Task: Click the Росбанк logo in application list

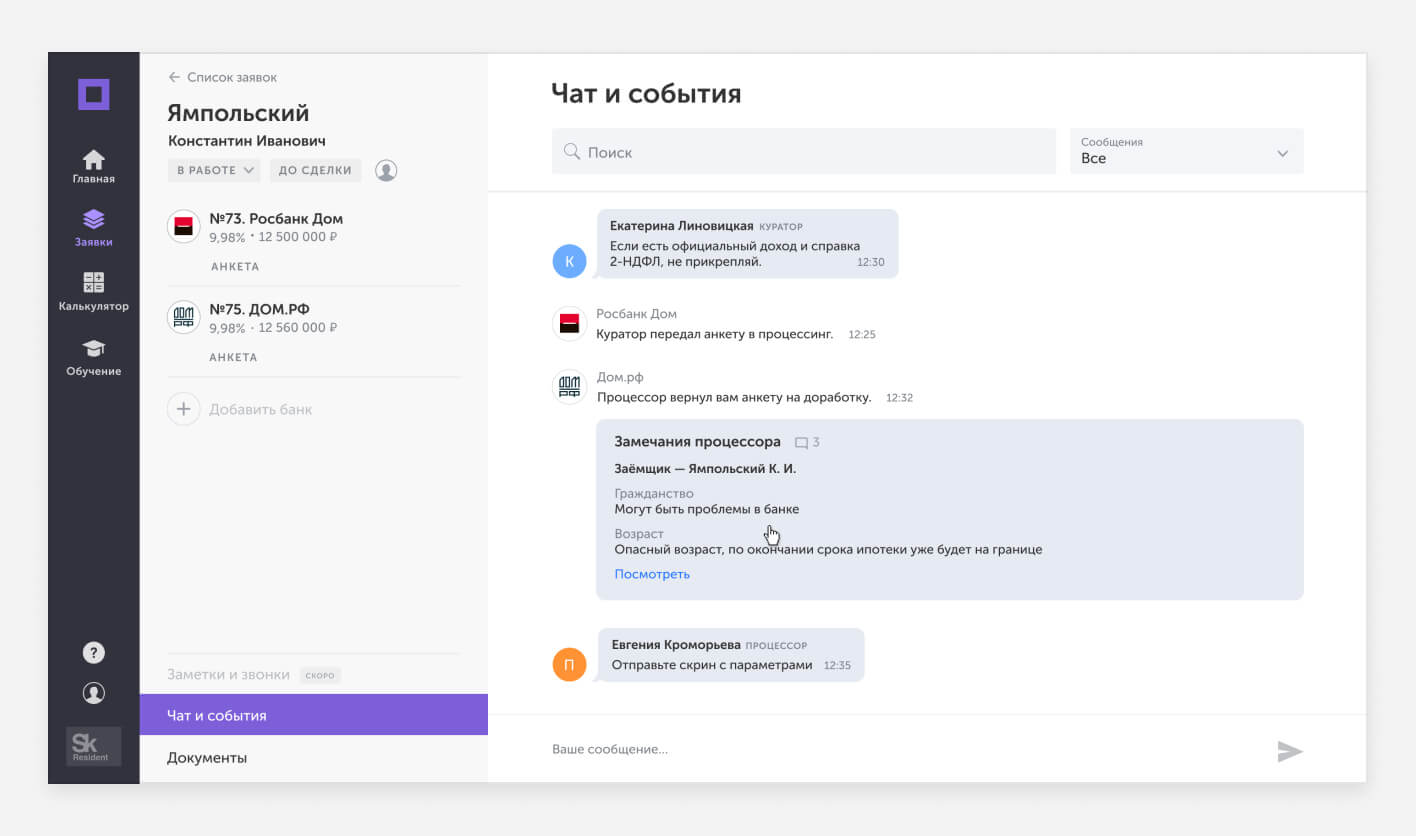Action: tap(184, 227)
